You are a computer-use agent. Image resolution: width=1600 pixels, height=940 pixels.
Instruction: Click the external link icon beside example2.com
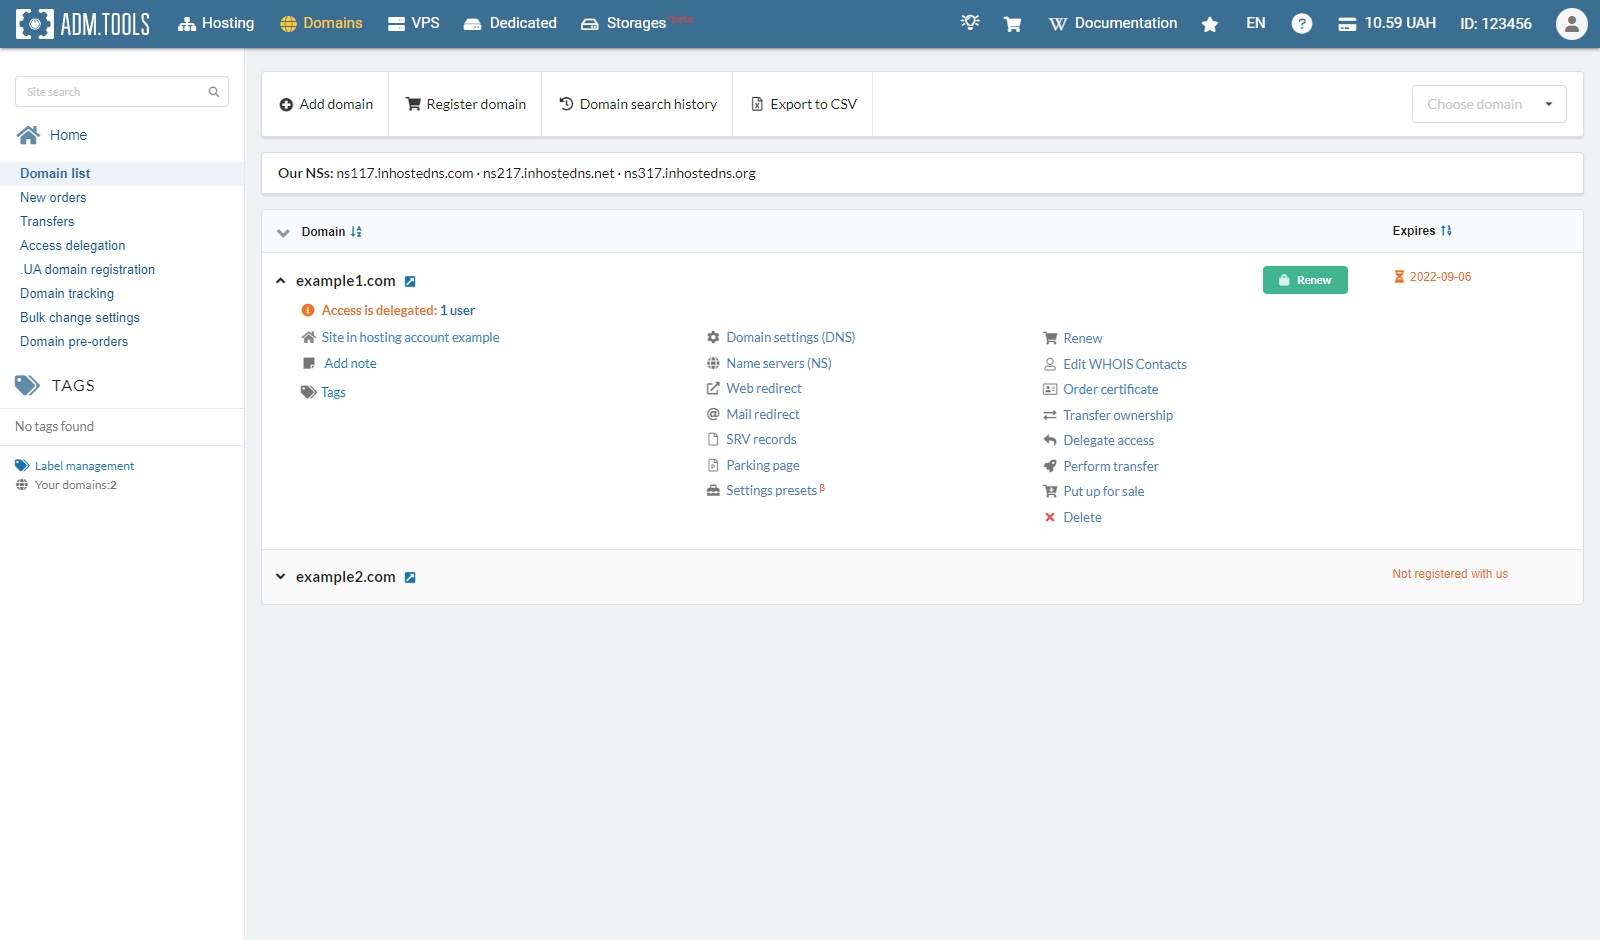[x=410, y=578]
